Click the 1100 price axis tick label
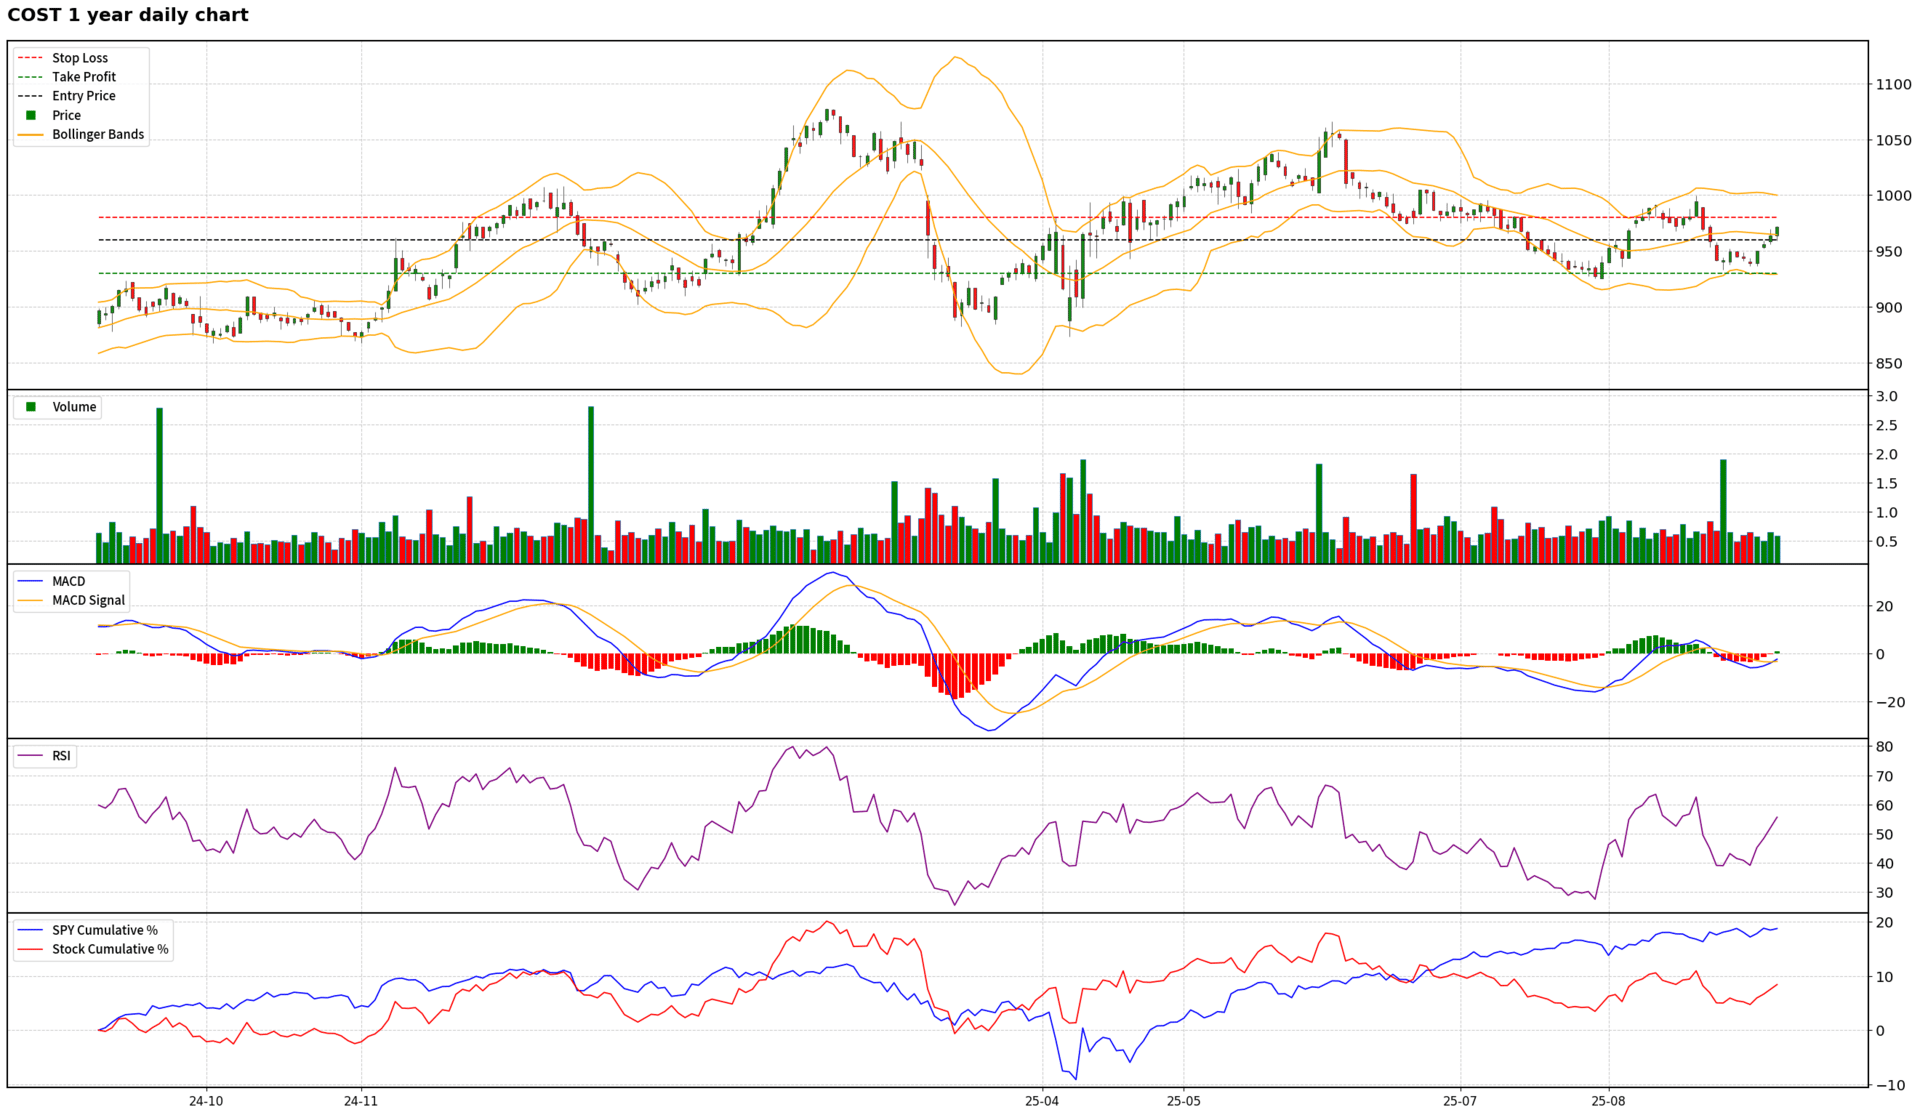Viewport: 1920px width, 1115px height. pos(1893,84)
